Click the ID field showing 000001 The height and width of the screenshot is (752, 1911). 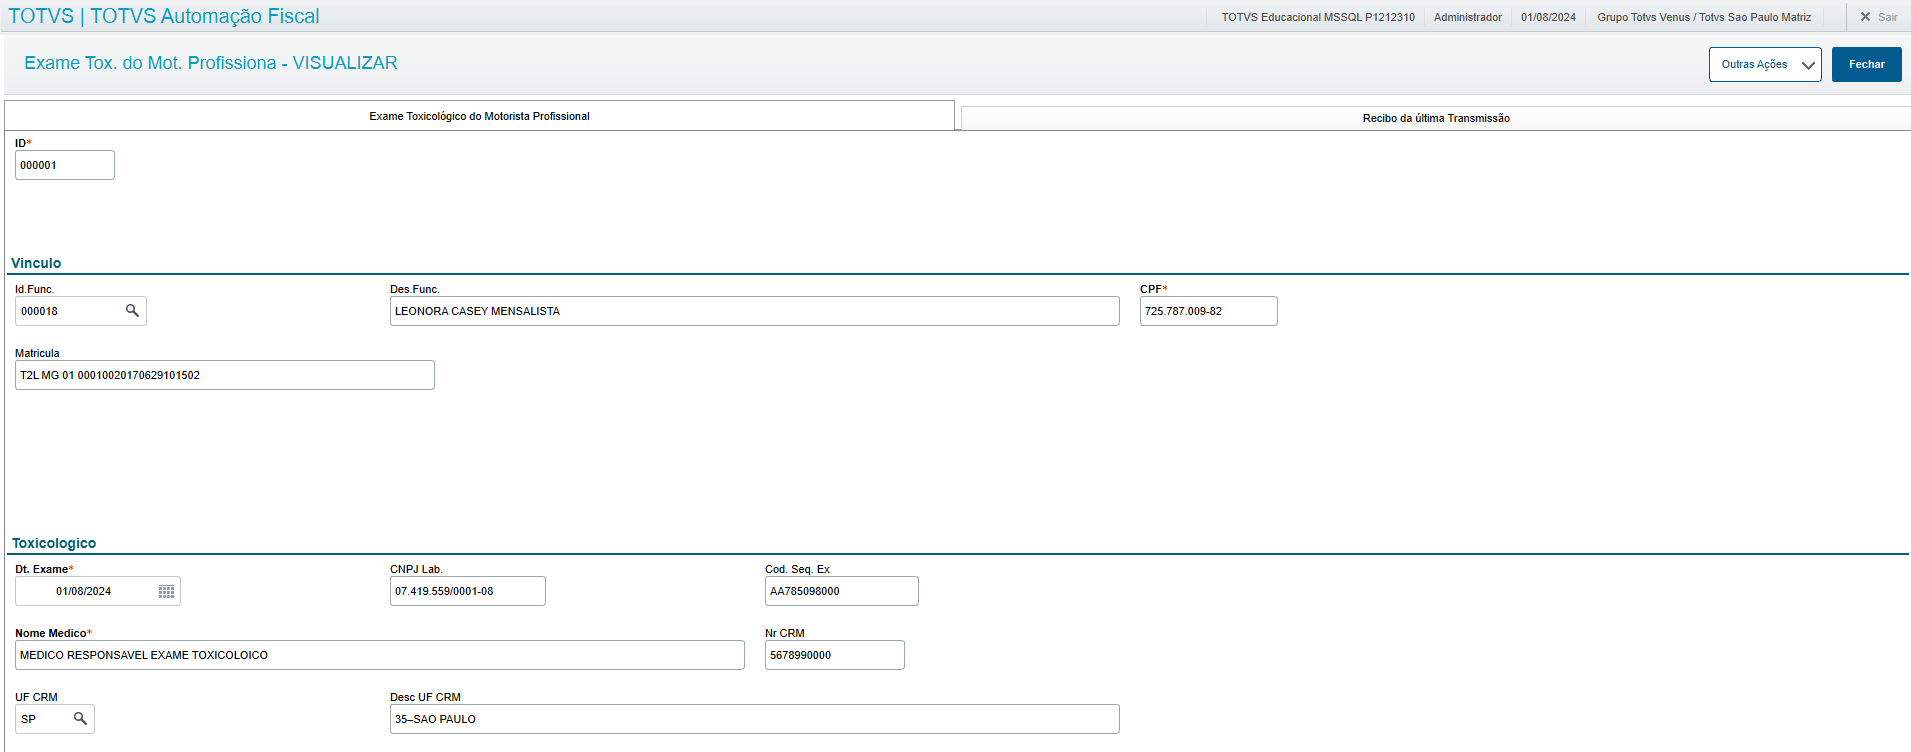(65, 165)
